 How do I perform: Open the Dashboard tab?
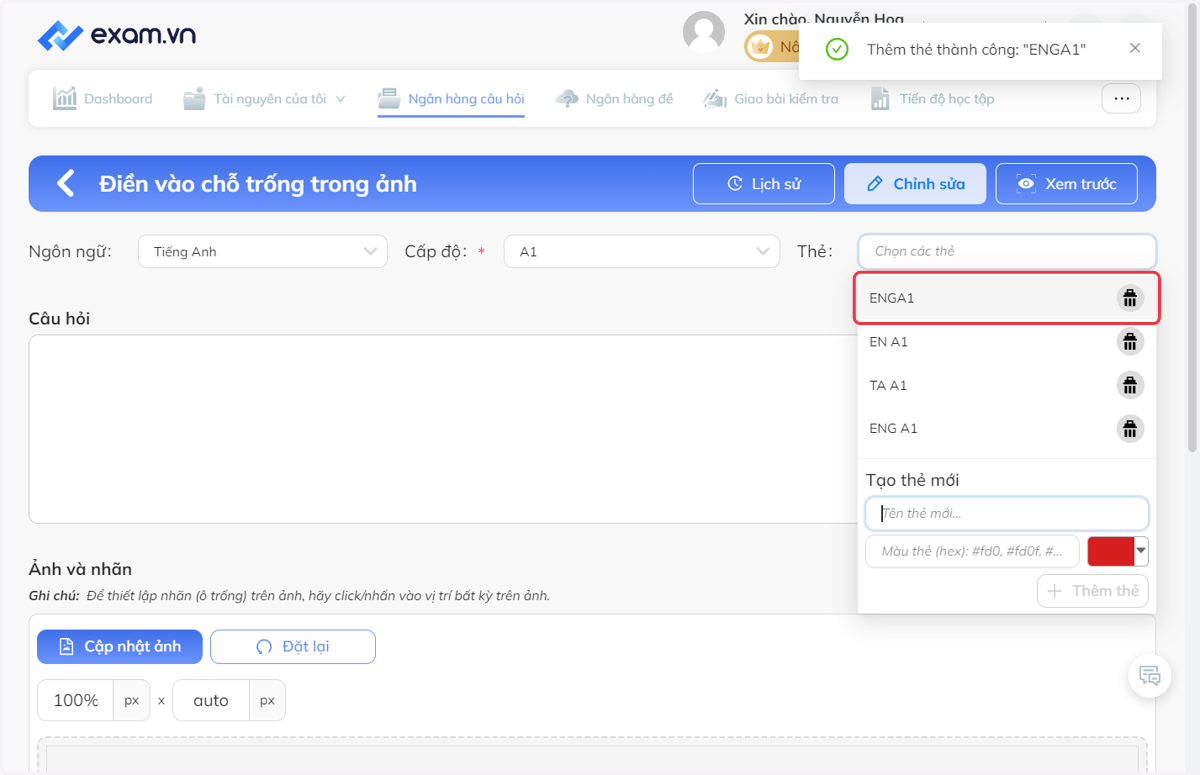click(x=103, y=98)
